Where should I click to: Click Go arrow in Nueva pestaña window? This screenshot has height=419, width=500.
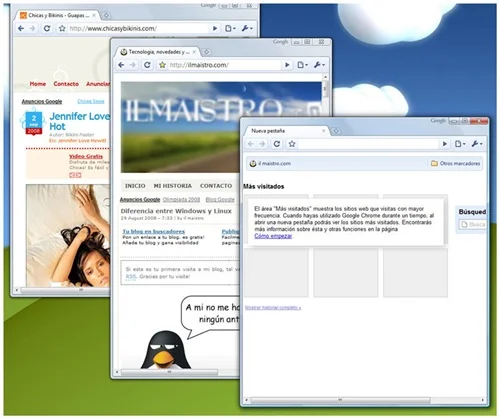click(445, 144)
